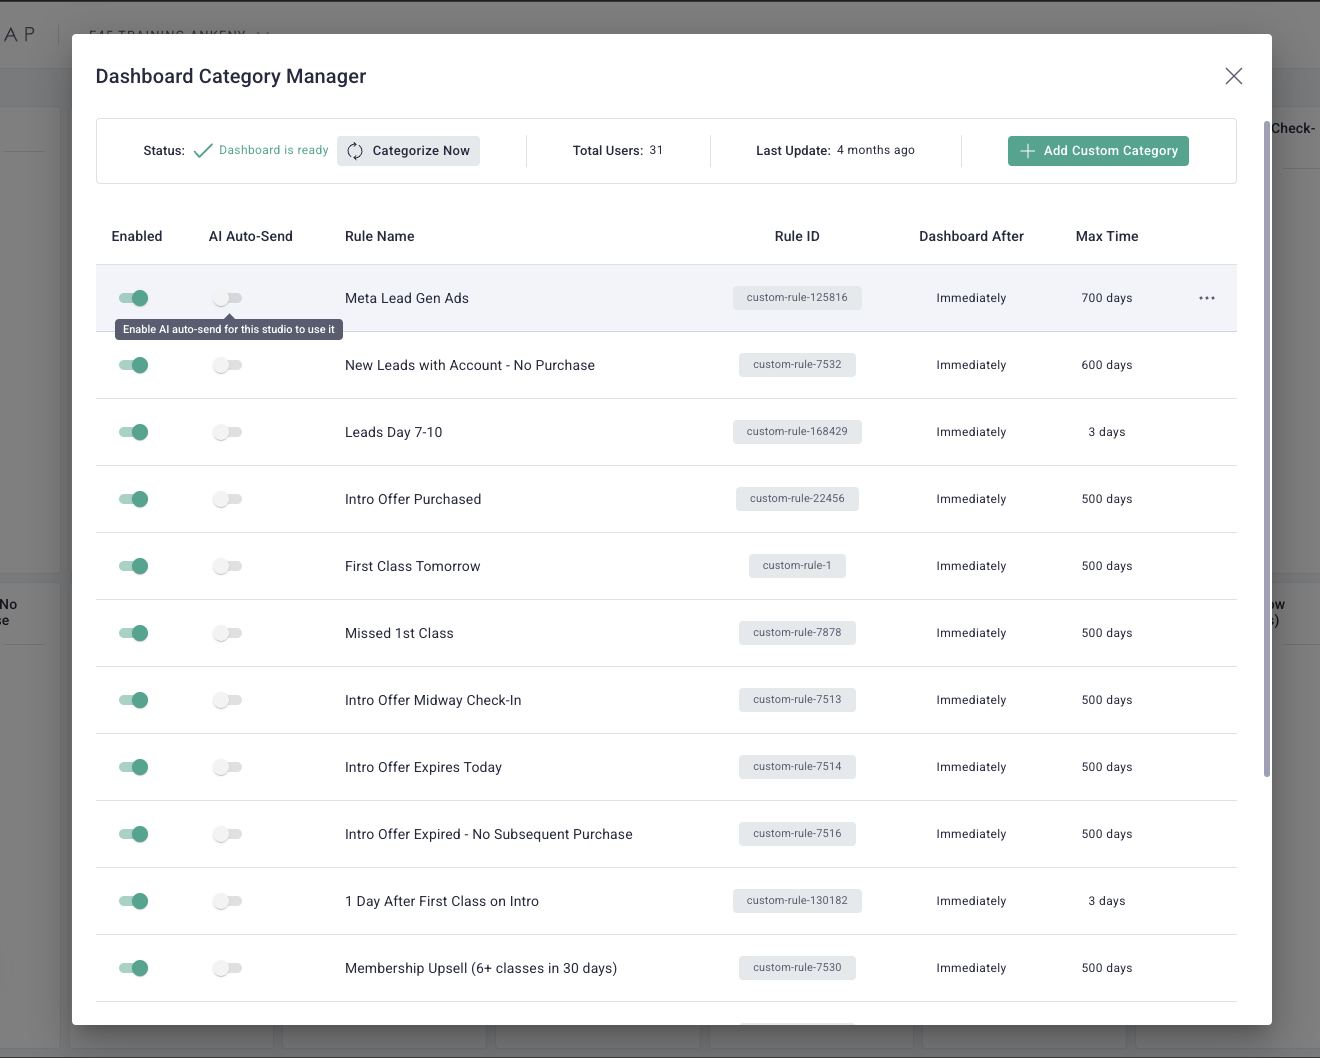Toggle Enabled for Intro Offer Midway Check-In
Image resolution: width=1320 pixels, height=1058 pixels.
coord(133,700)
